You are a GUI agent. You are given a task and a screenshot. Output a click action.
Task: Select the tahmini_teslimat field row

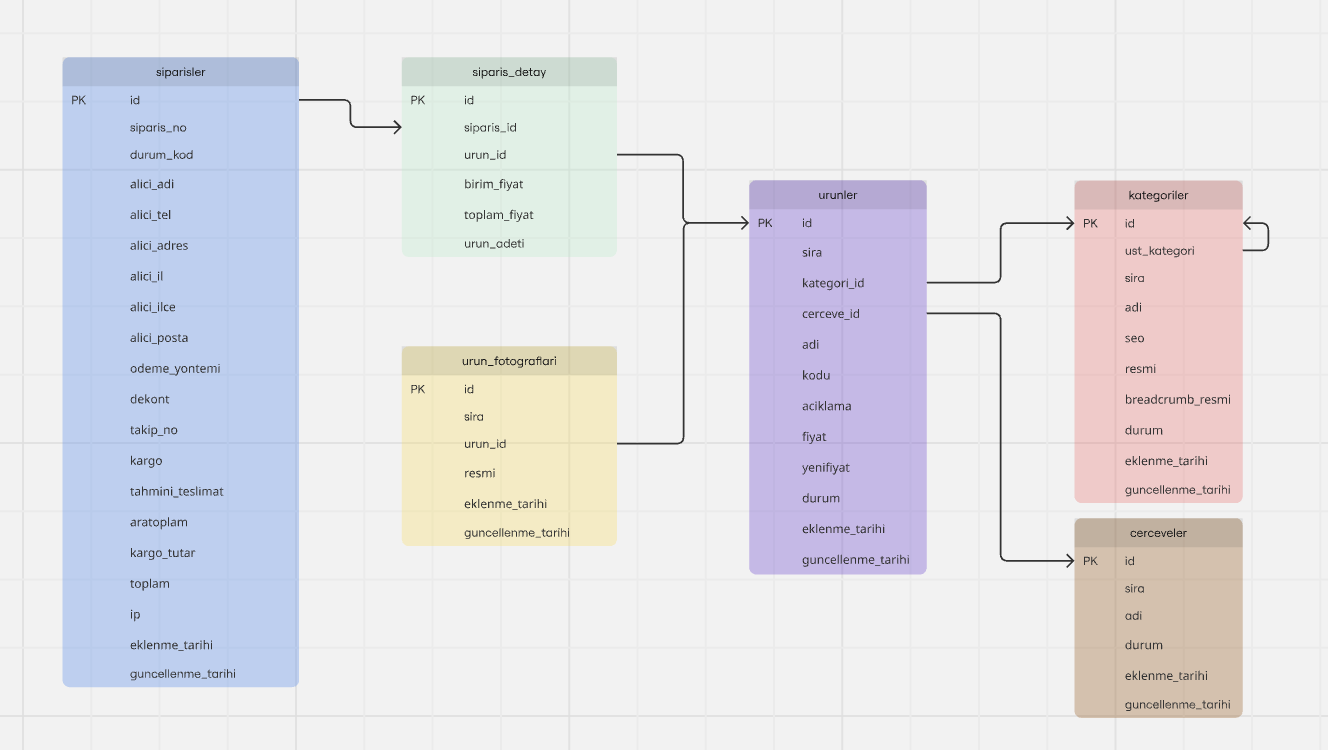coord(176,492)
